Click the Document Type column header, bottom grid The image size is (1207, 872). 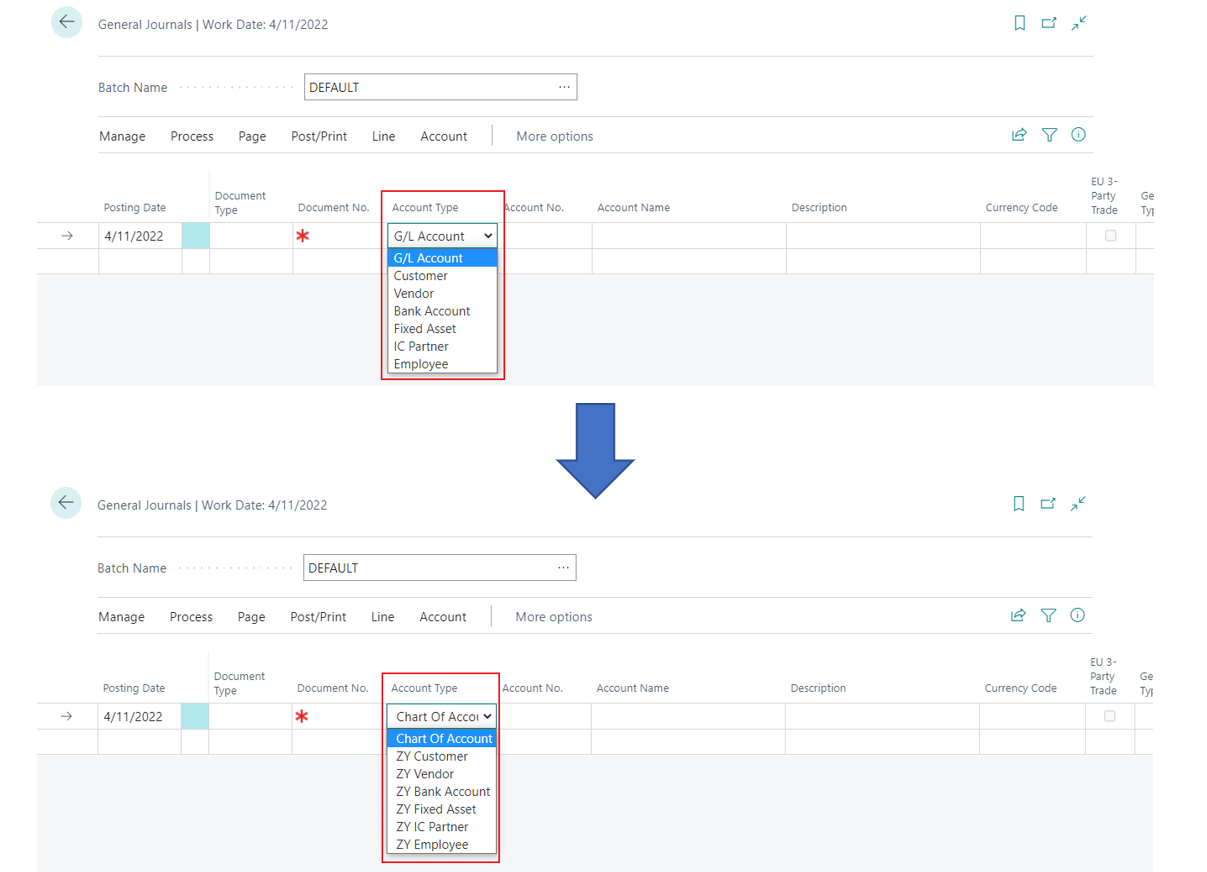[x=240, y=683]
